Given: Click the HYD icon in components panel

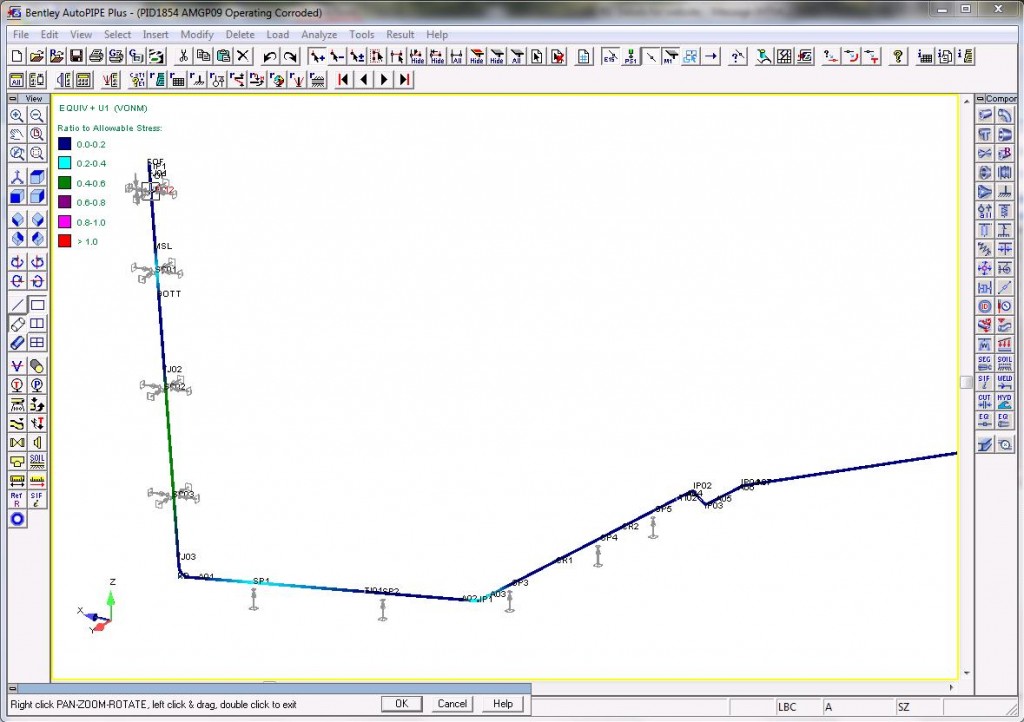Looking at the screenshot, I should click(1005, 400).
